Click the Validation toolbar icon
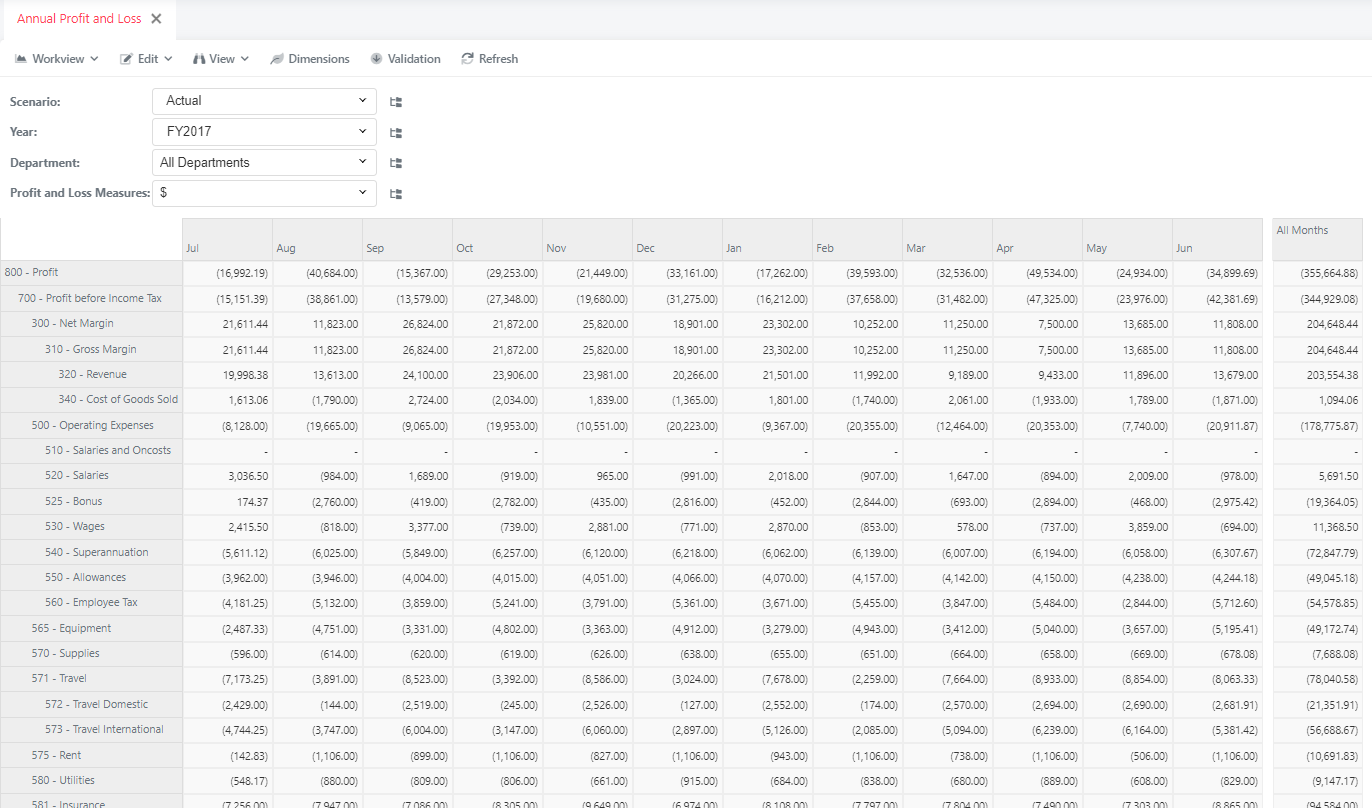This screenshot has width=1372, height=808. pyautogui.click(x=374, y=59)
